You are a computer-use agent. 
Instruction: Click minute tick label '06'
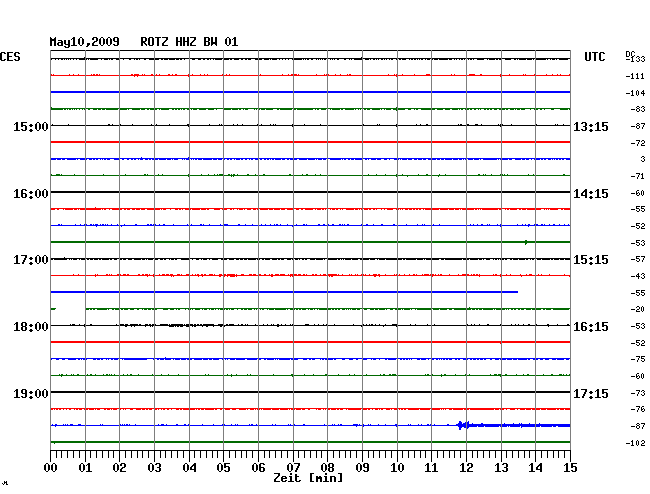258,468
